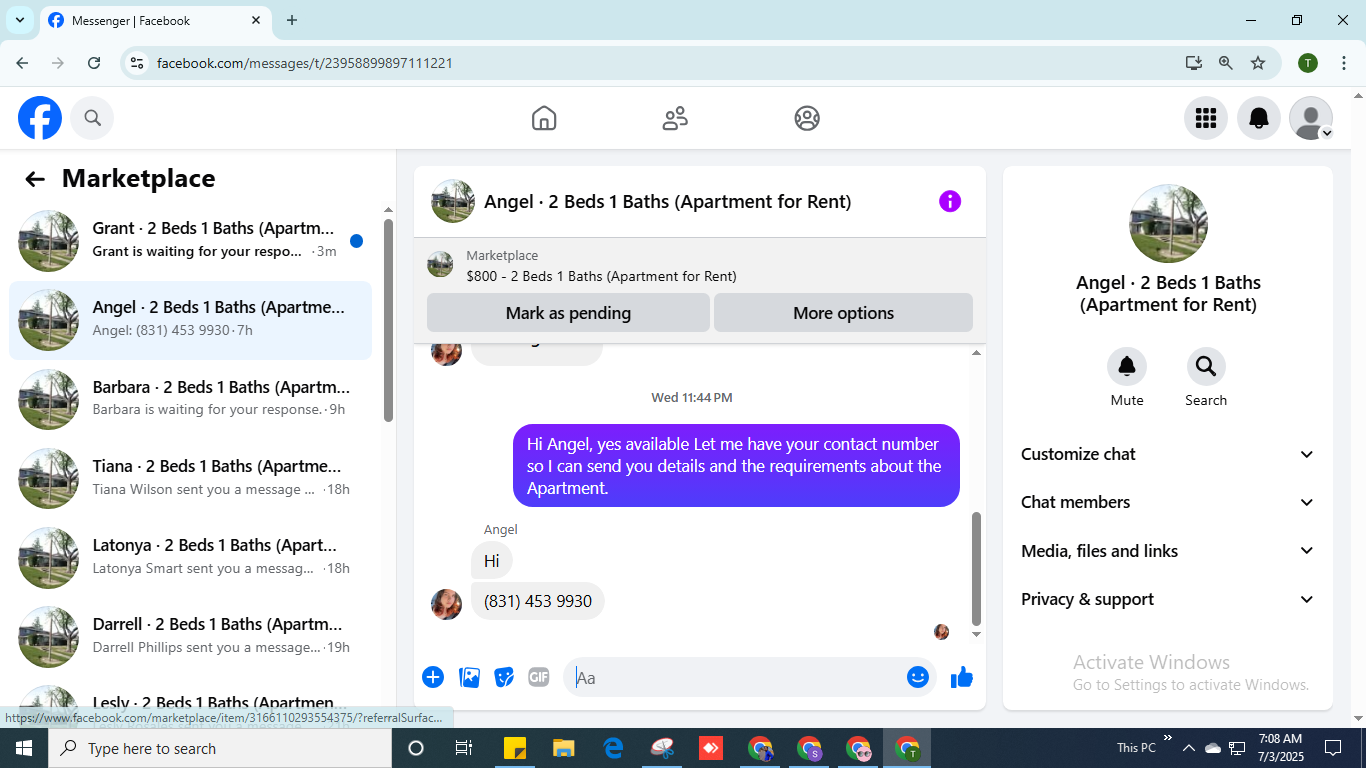Open the Friends icon in top navigation
Viewport: 1366px width, 768px height.
point(675,118)
